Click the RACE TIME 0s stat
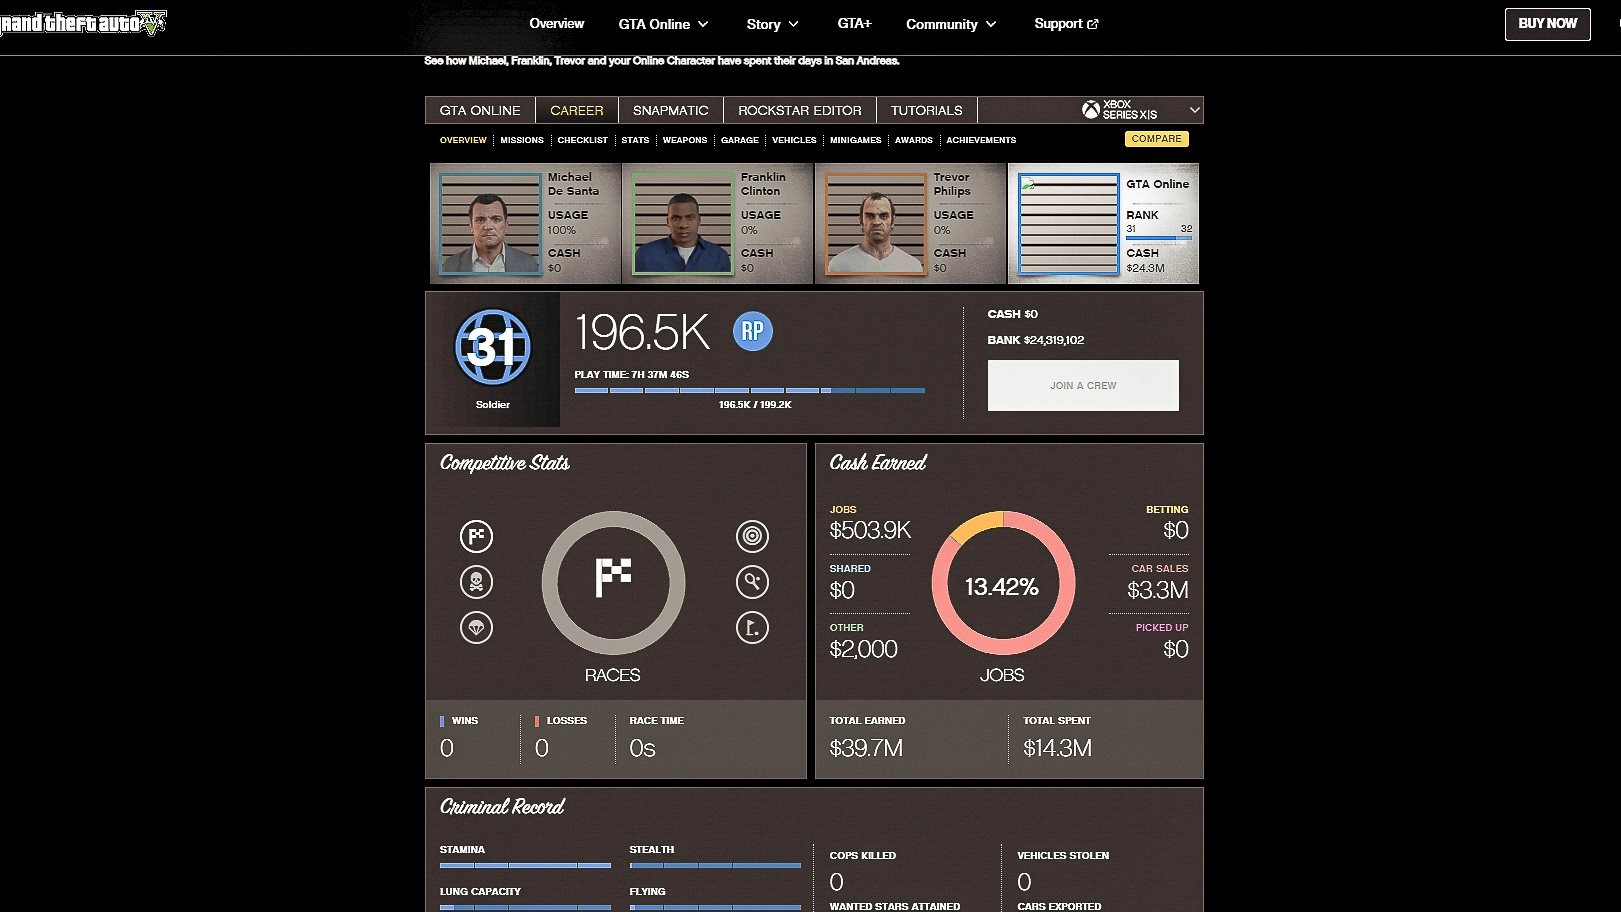1621x912 pixels. tap(642, 748)
